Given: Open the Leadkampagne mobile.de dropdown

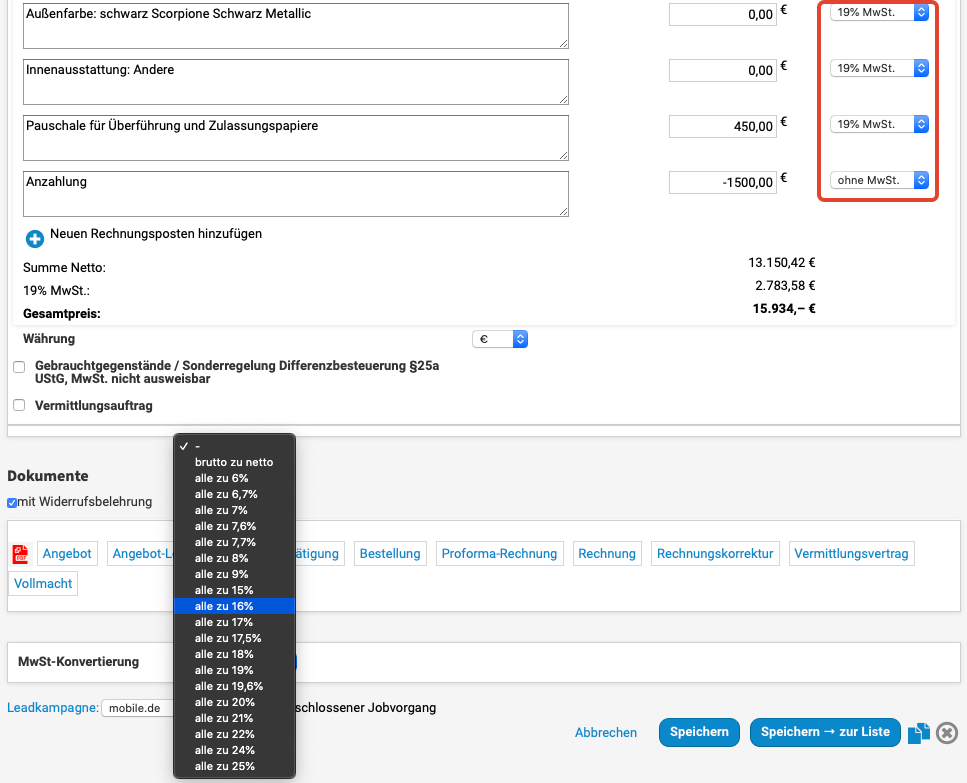Looking at the screenshot, I should tap(137, 708).
